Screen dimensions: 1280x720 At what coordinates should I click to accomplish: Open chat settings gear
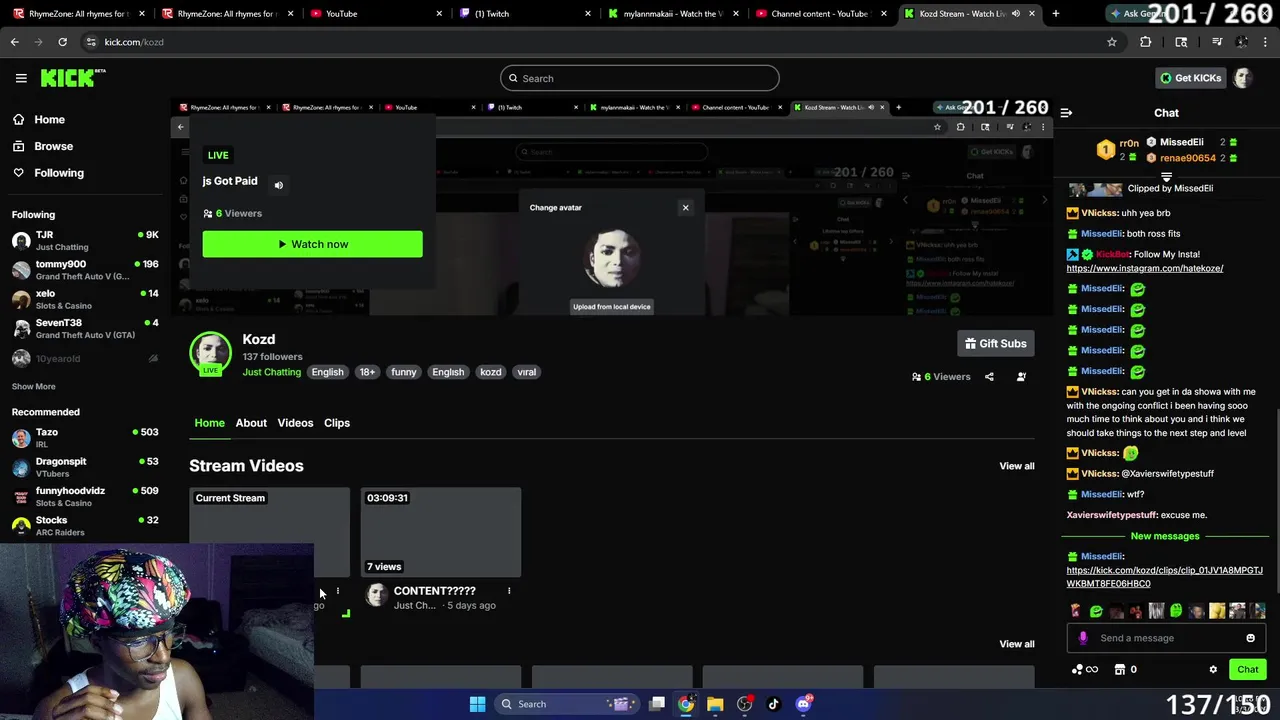pos(1213,670)
